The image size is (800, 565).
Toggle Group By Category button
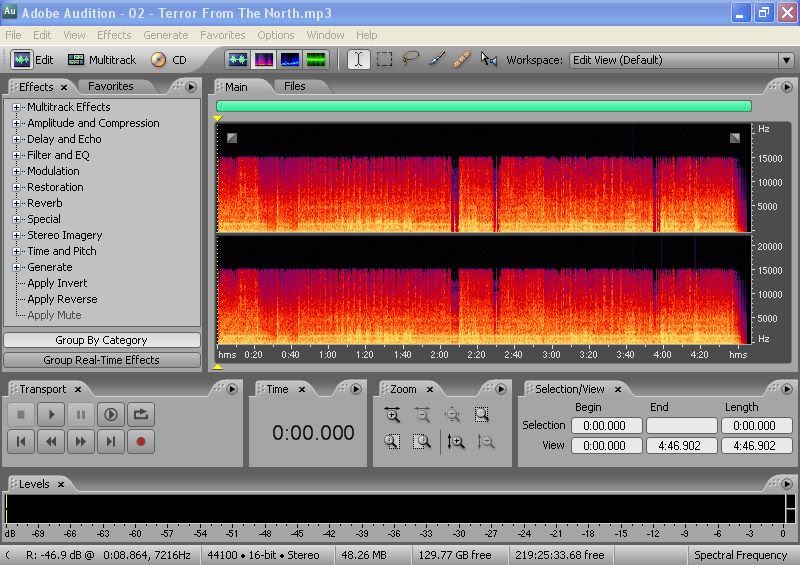[x=102, y=340]
